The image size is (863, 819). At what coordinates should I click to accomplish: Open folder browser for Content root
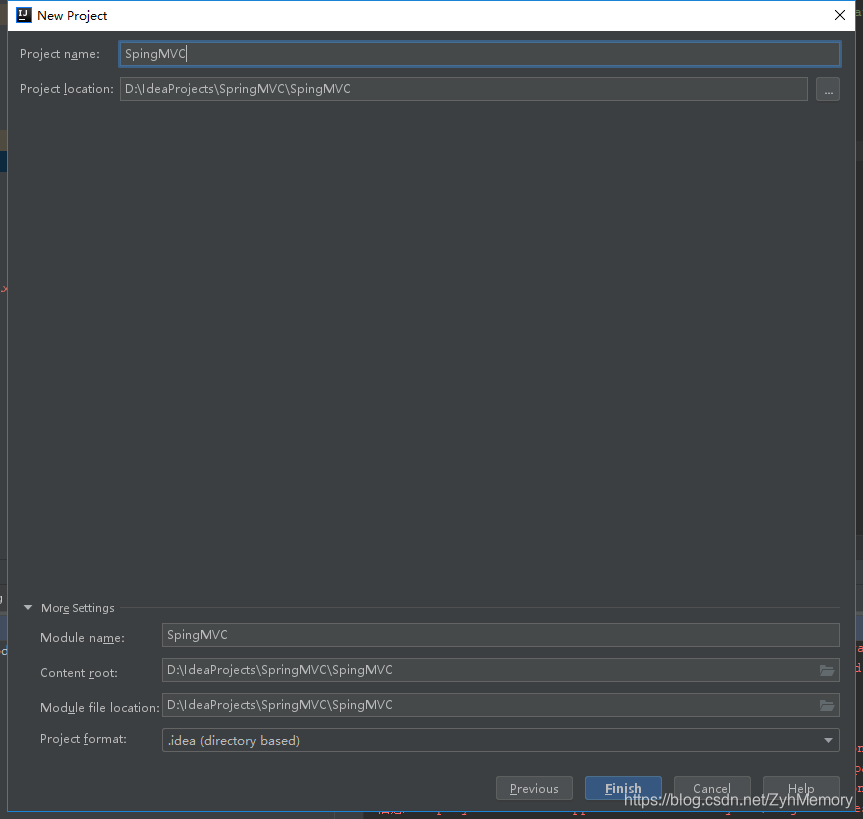coord(827,670)
